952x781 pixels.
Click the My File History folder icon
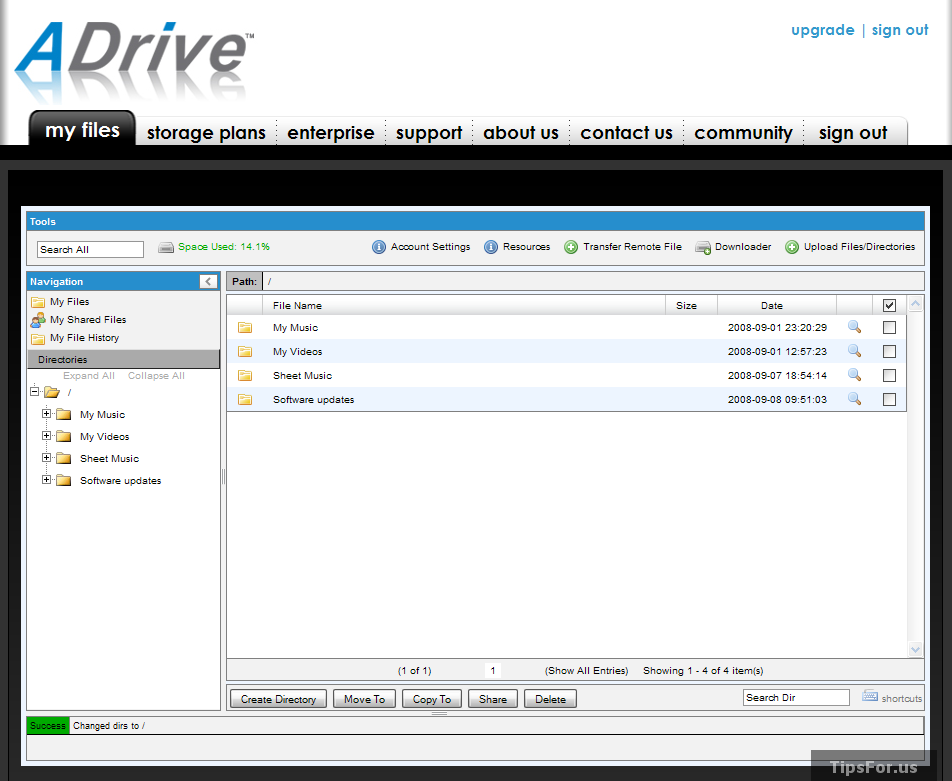(38, 338)
